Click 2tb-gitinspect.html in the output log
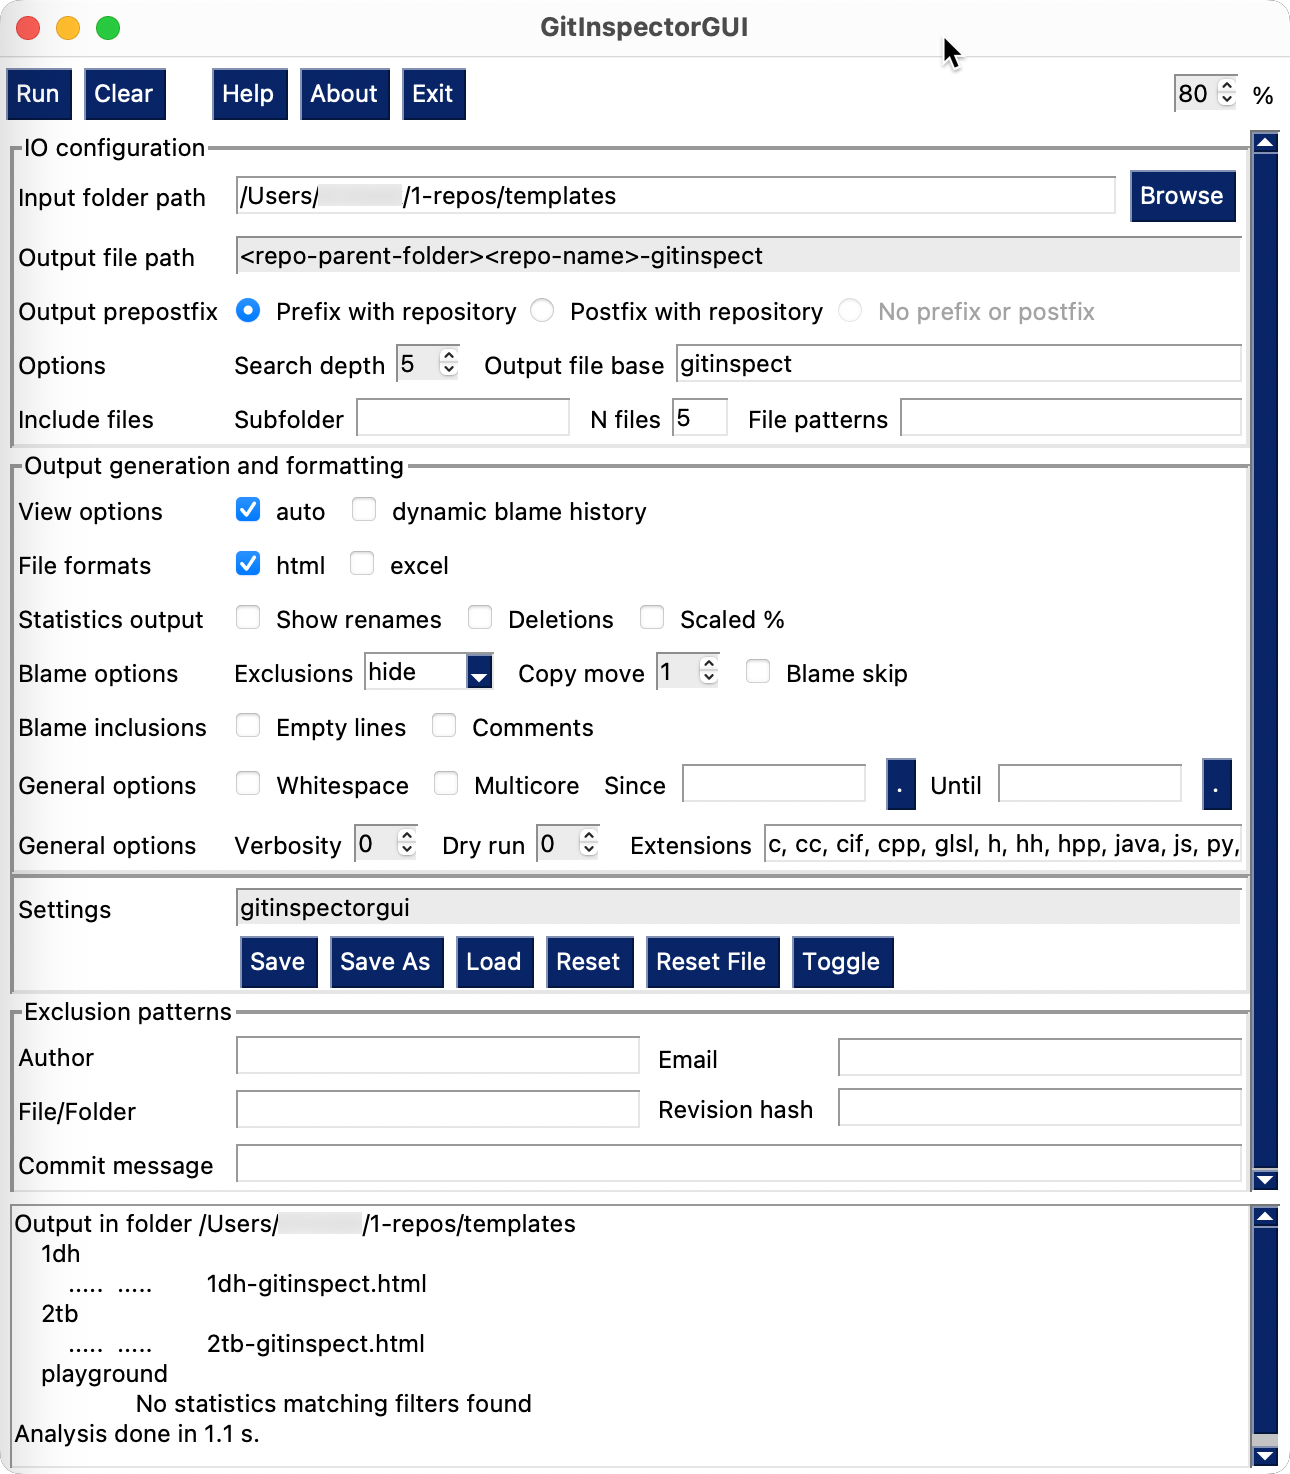This screenshot has height=1474, width=1290. 316,1344
